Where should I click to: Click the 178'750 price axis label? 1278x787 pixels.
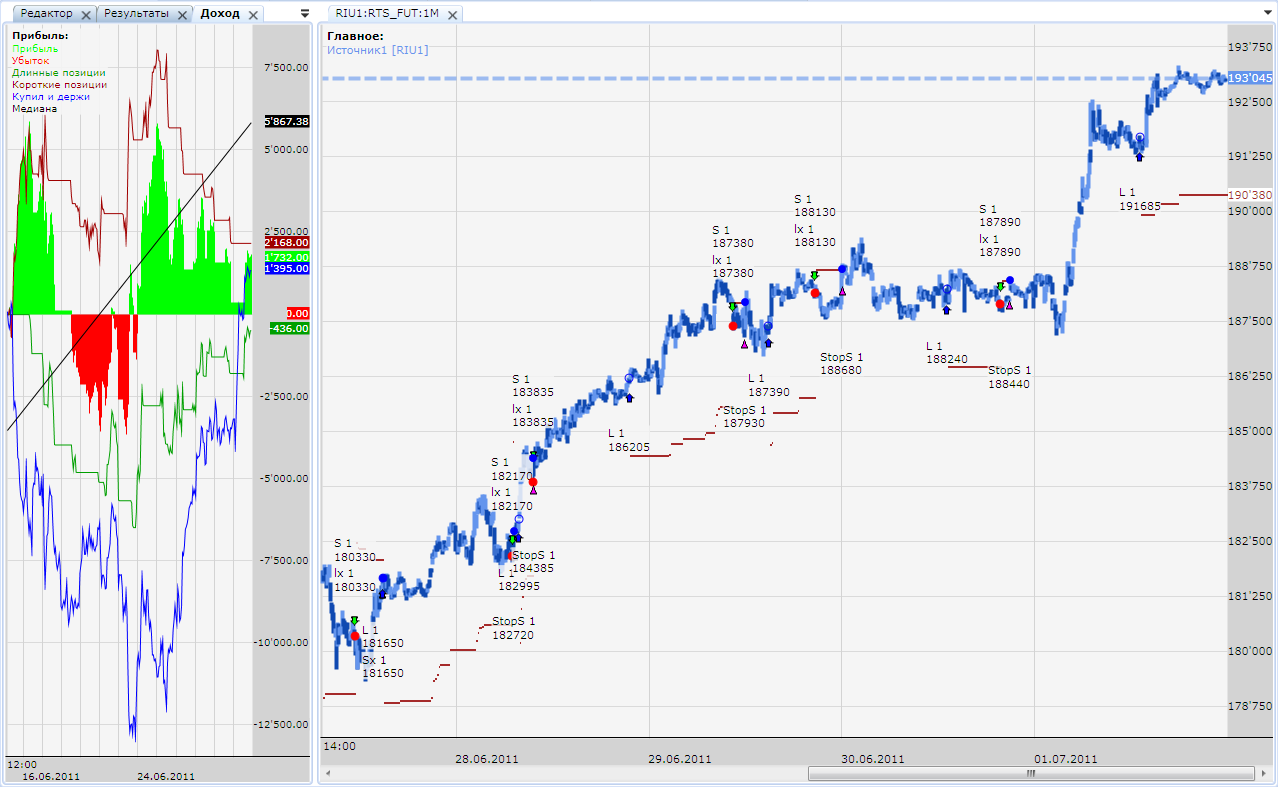pyautogui.click(x=1250, y=706)
